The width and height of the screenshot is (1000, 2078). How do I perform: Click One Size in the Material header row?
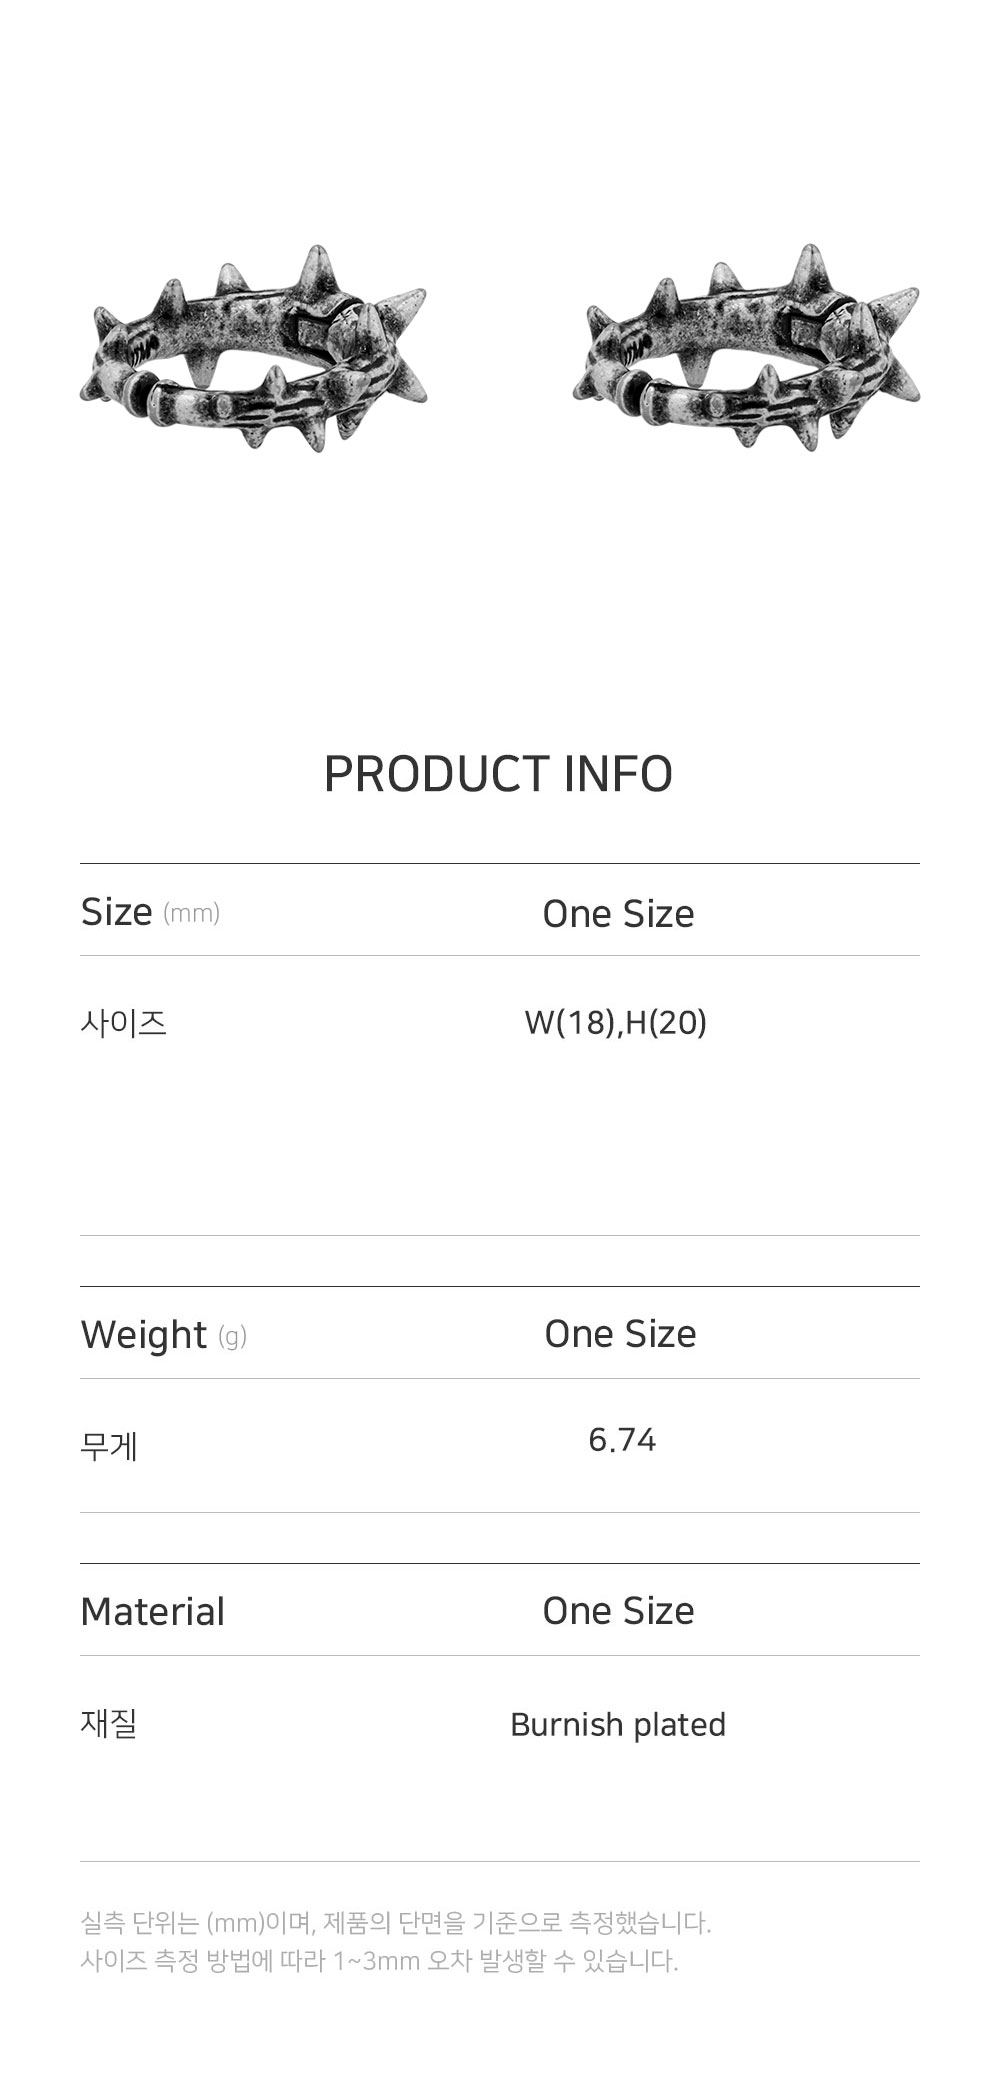(x=618, y=1611)
